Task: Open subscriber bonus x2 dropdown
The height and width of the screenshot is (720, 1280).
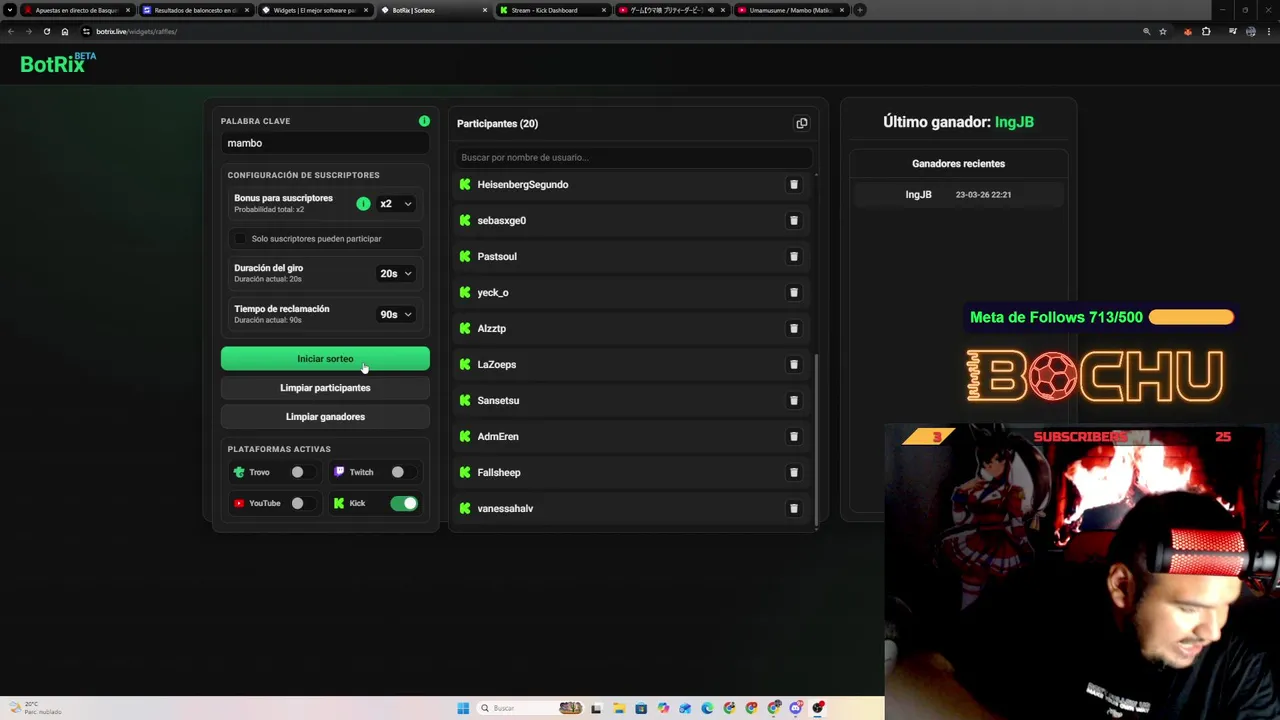Action: click(x=396, y=204)
